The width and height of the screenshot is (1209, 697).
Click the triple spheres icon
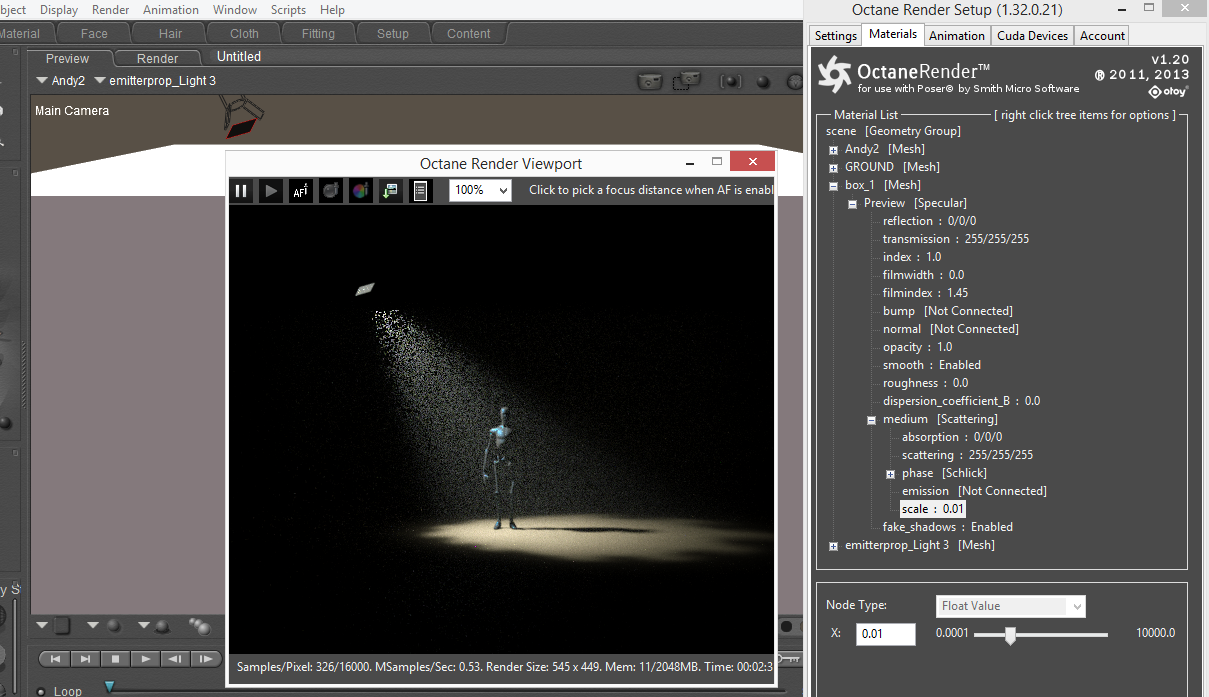[x=200, y=627]
